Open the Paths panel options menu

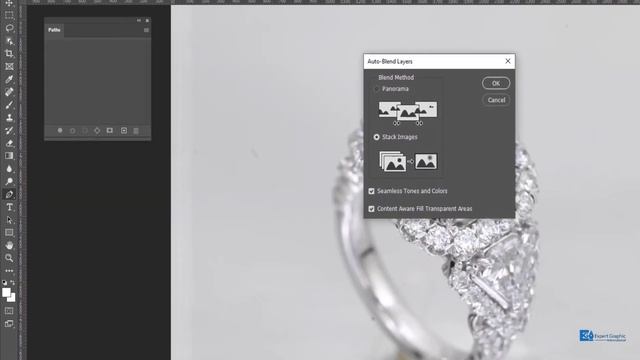(146, 30)
